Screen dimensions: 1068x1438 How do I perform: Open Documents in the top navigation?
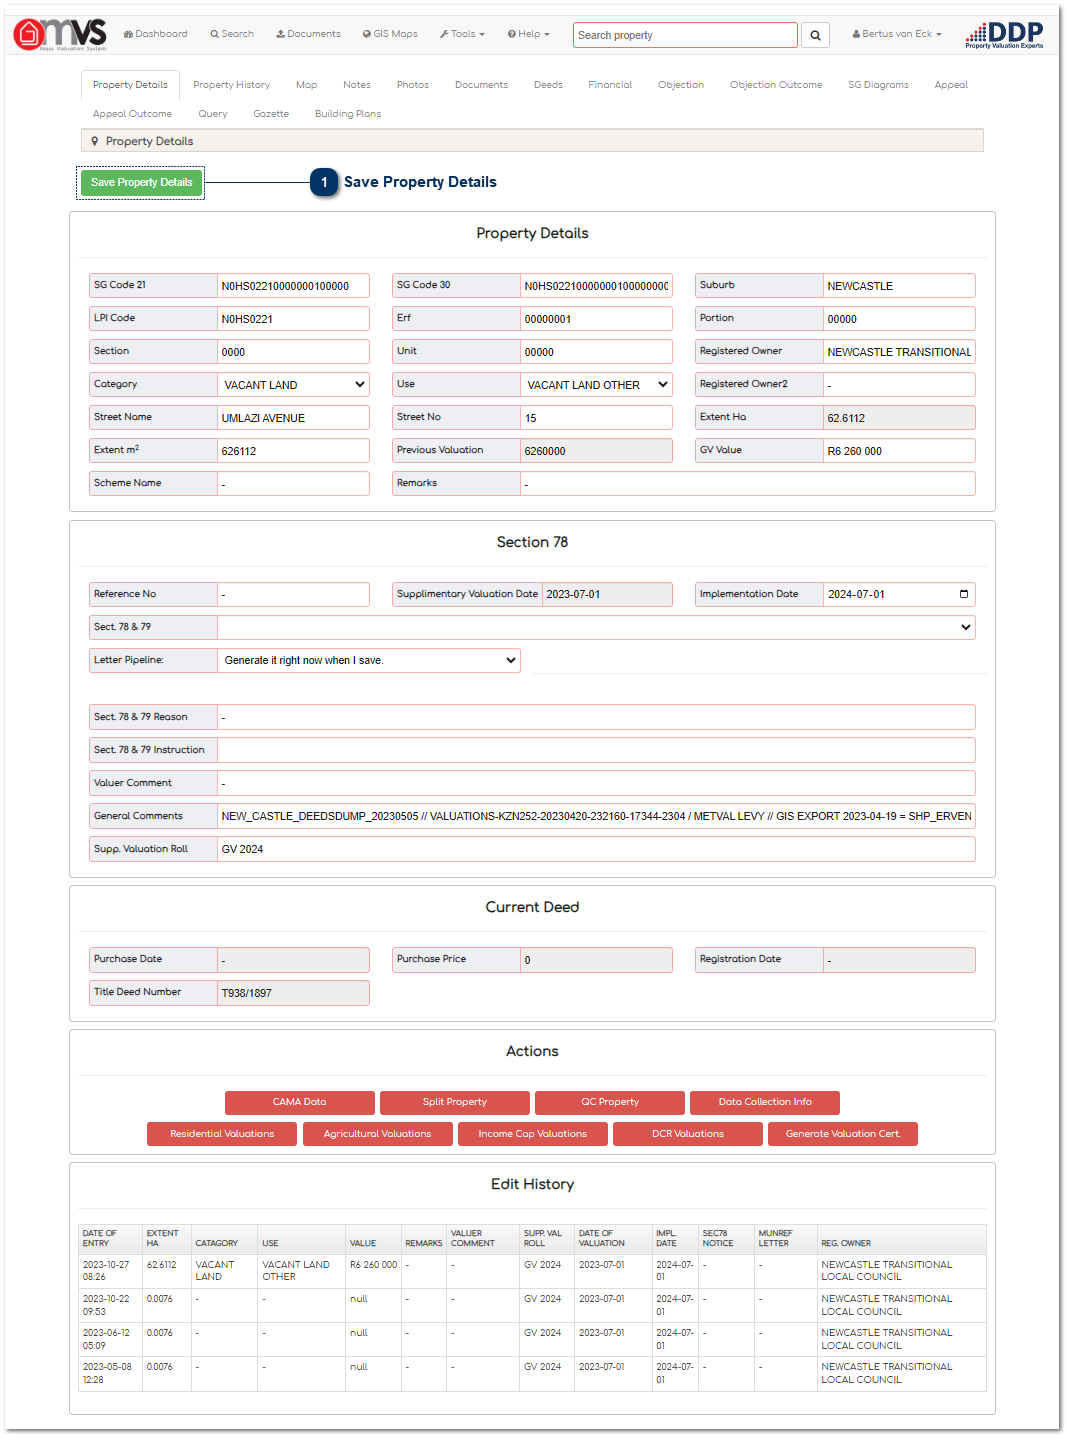308,34
